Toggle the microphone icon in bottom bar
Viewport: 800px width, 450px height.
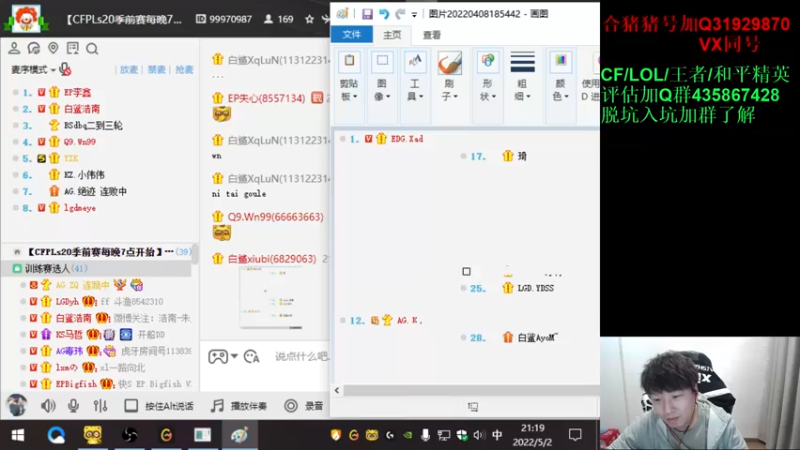pyautogui.click(x=73, y=406)
